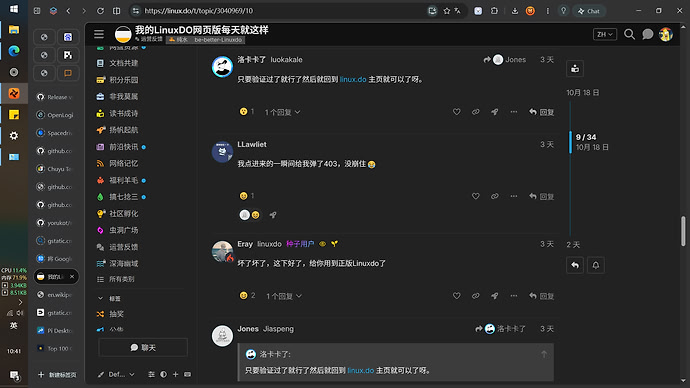Expand the 1个回复 under Eray's post
Viewport: 690px width, 388px height.
click(284, 296)
